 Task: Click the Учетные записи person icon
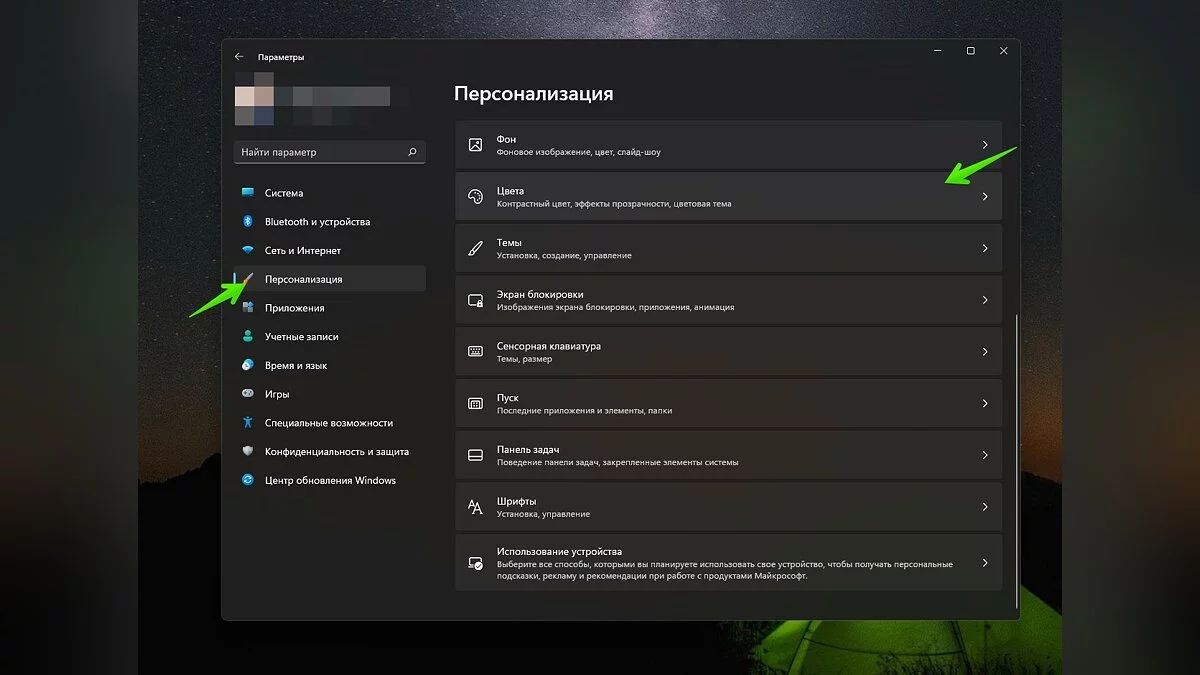pyautogui.click(x=248, y=337)
